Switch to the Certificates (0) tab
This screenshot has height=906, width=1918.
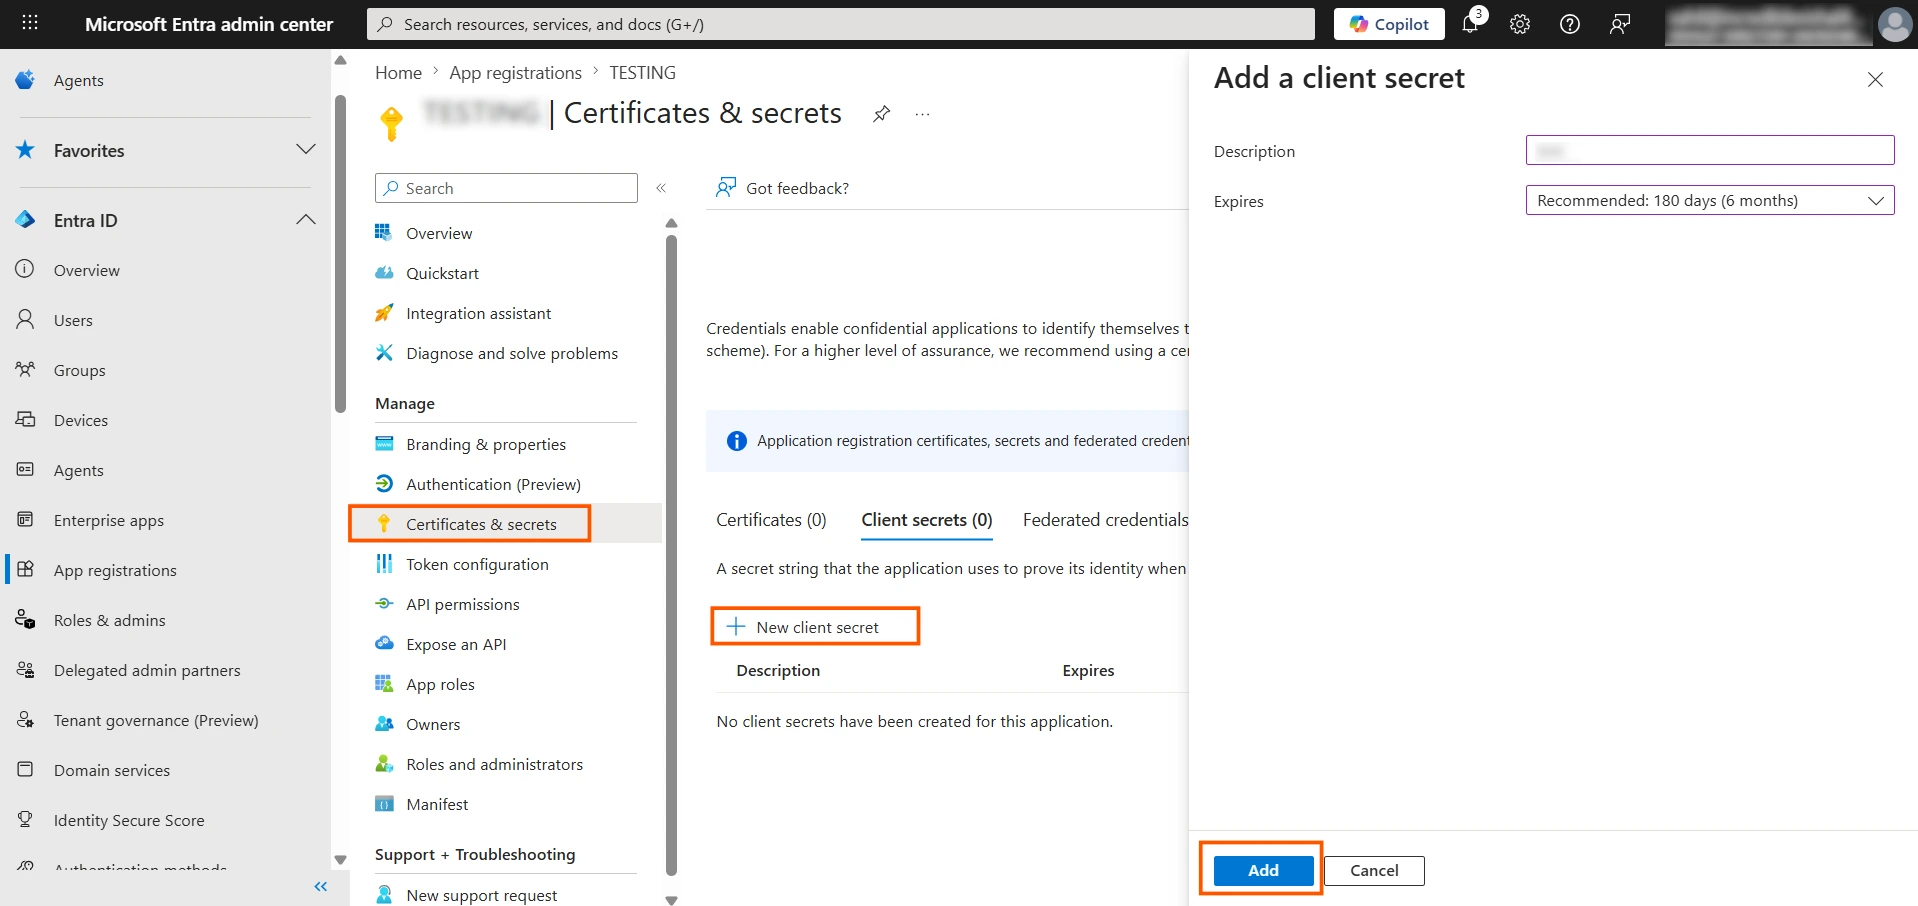(x=771, y=520)
